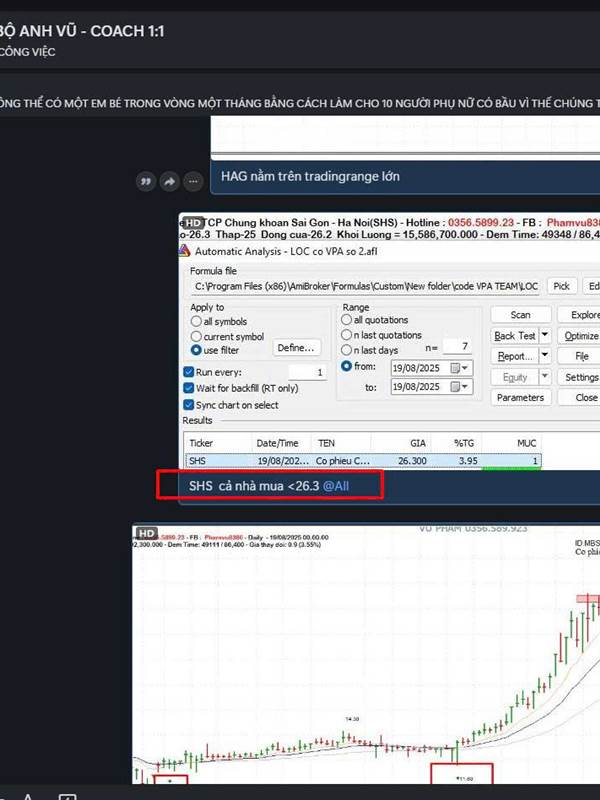
Task: Toggle Sync chart on select checkbox
Action: click(x=189, y=405)
